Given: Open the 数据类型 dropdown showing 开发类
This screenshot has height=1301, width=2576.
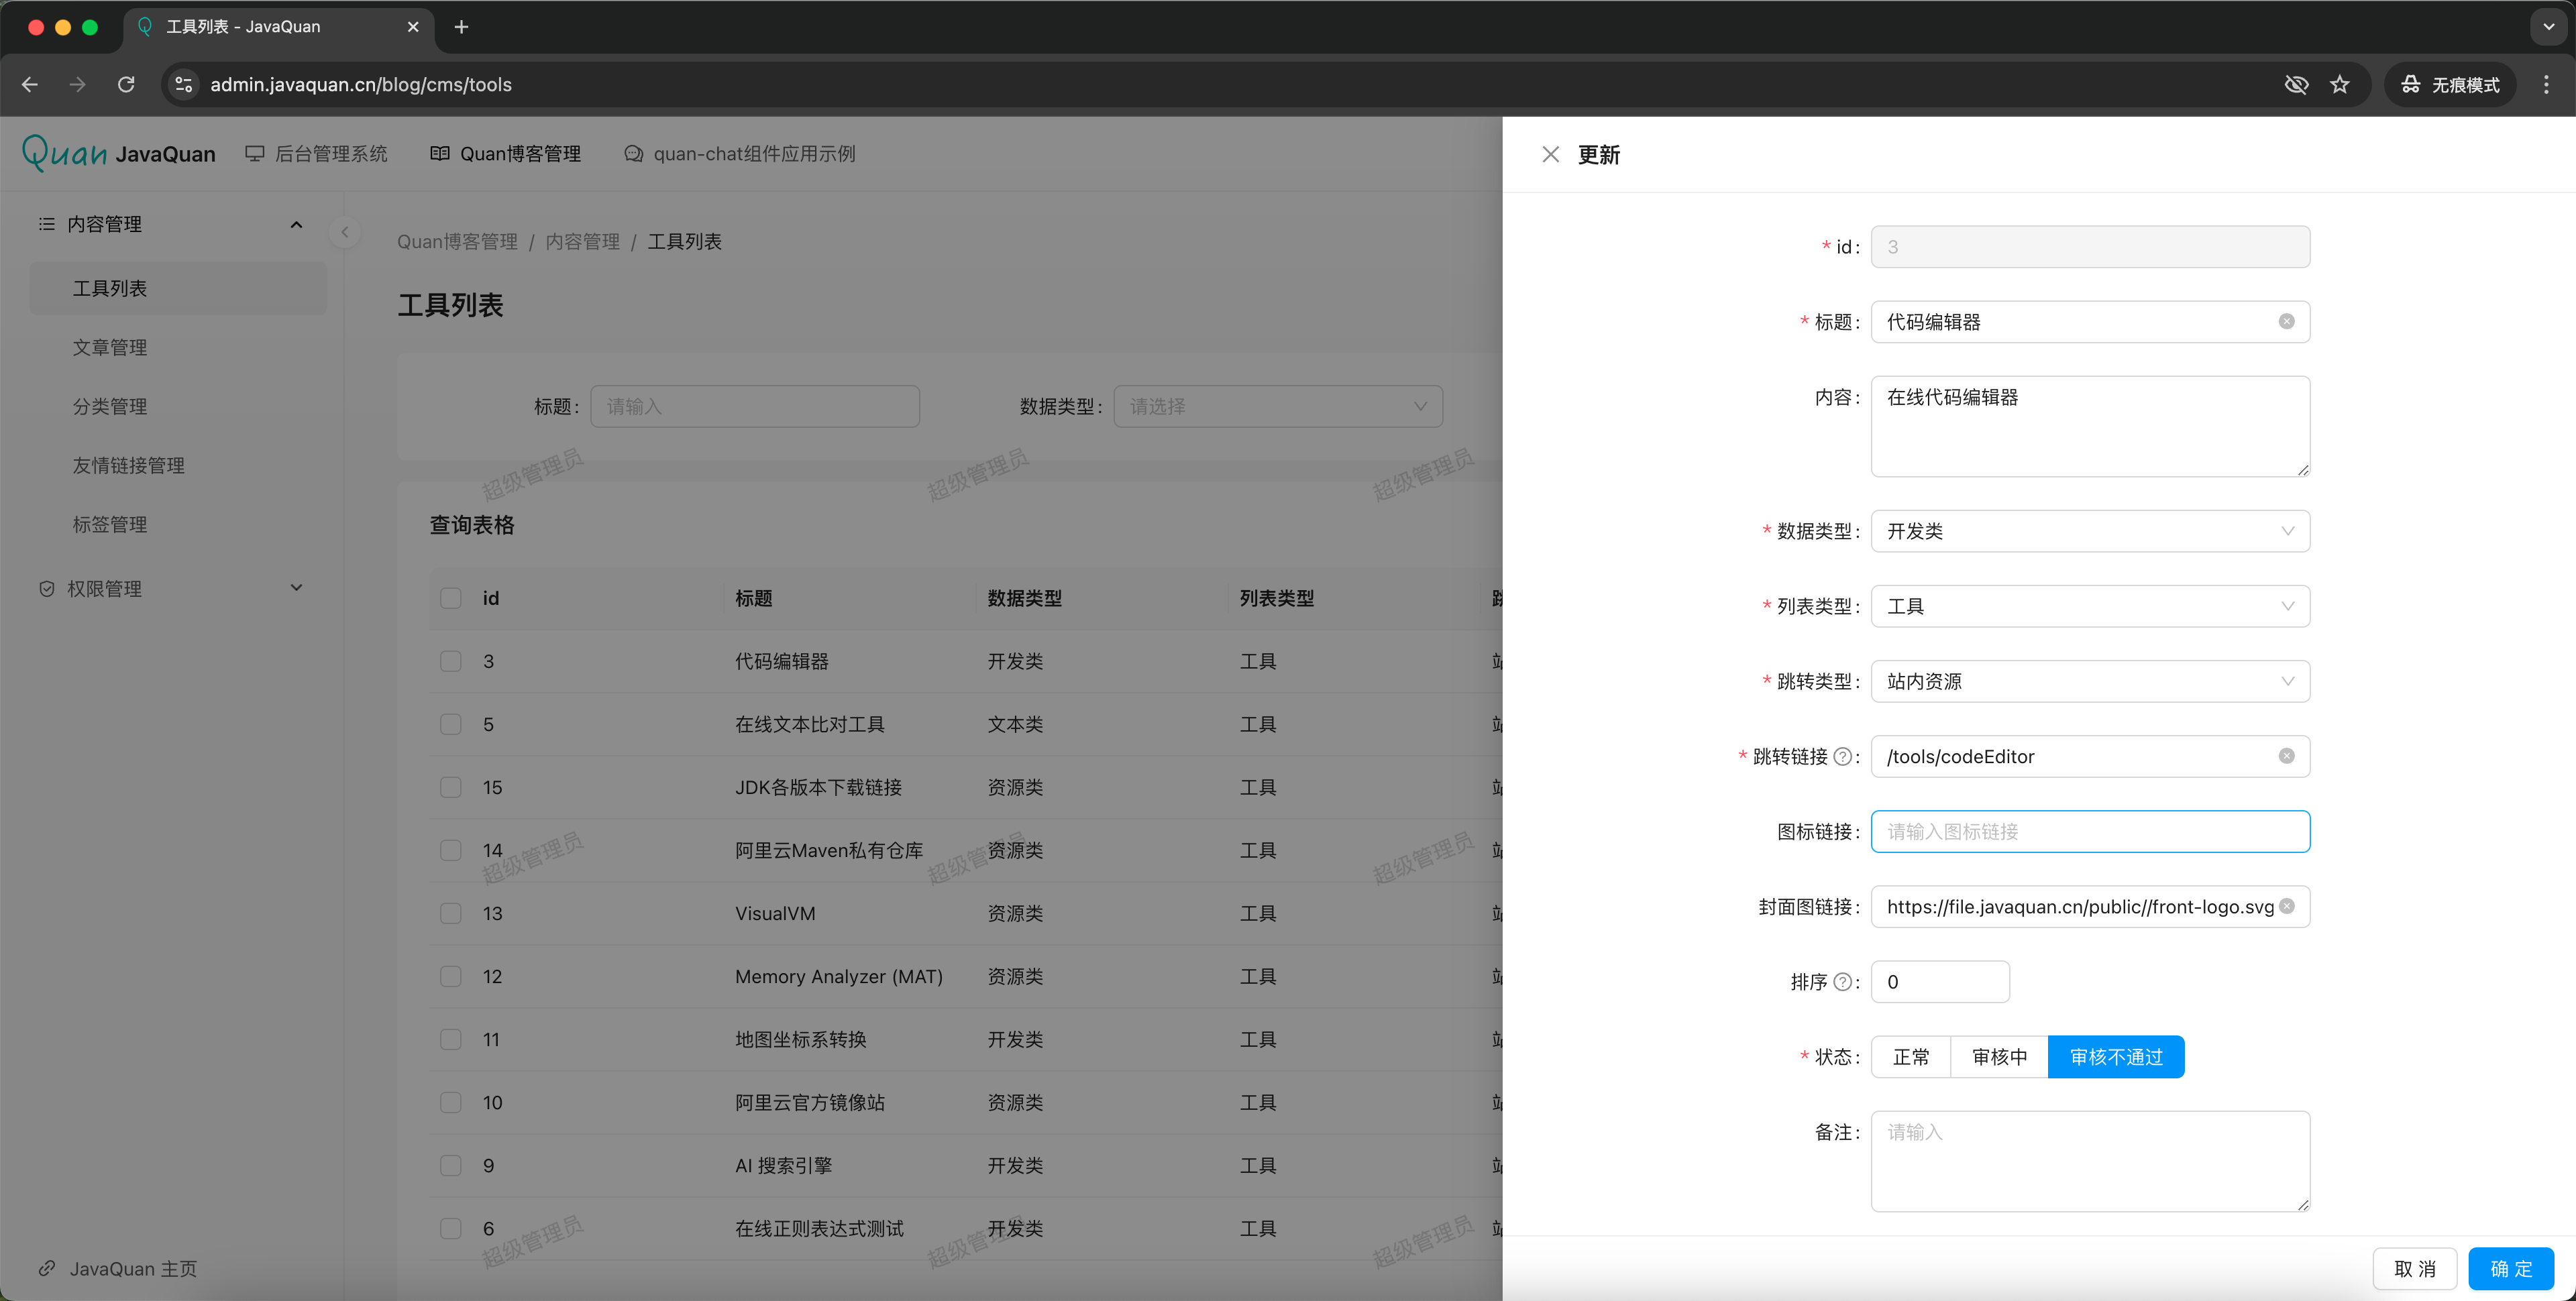Looking at the screenshot, I should tap(2089, 531).
